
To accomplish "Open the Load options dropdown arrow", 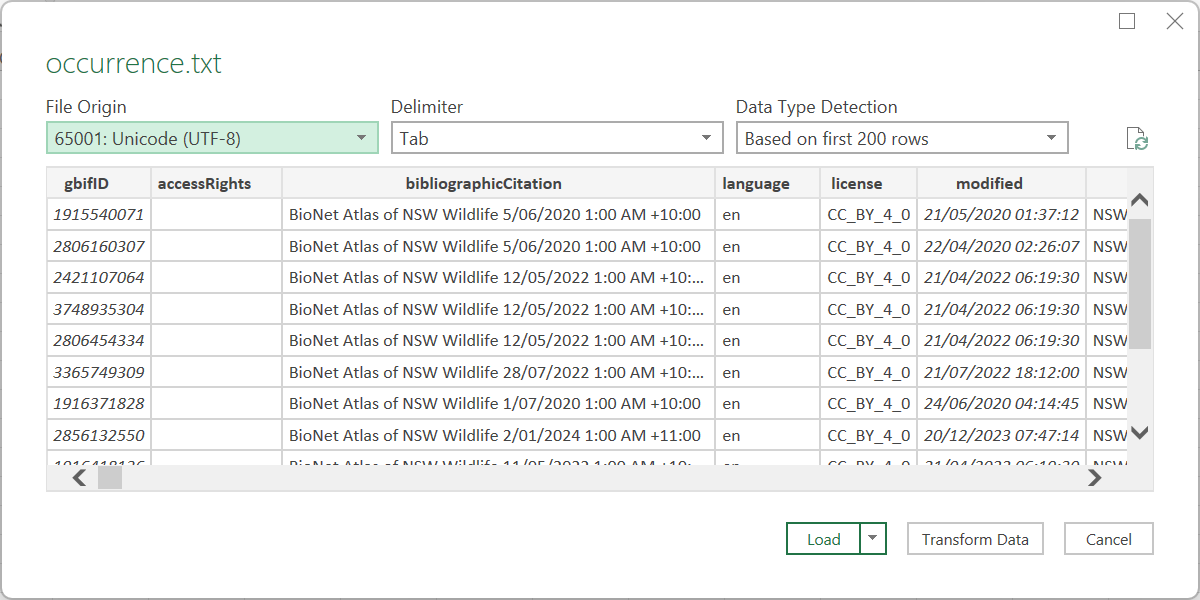I will pos(873,539).
